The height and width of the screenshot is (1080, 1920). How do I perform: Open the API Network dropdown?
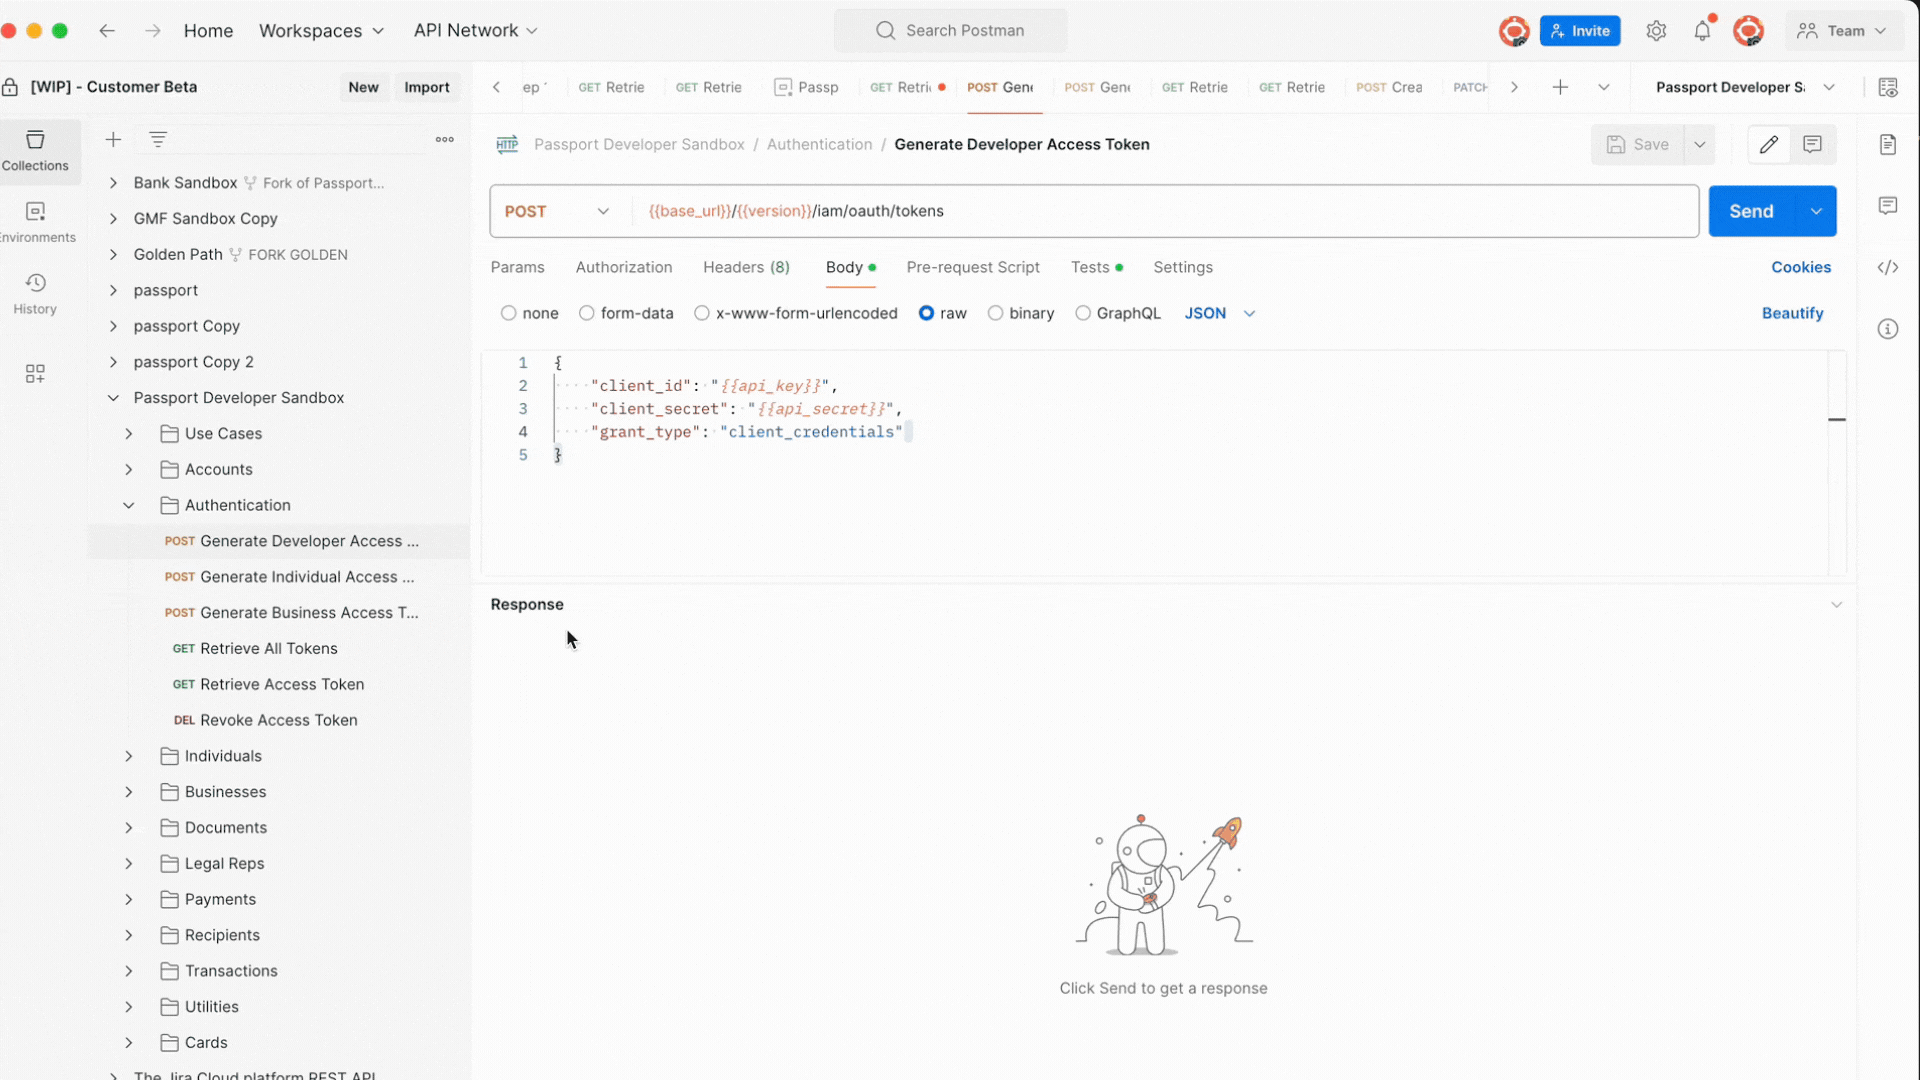pos(476,31)
